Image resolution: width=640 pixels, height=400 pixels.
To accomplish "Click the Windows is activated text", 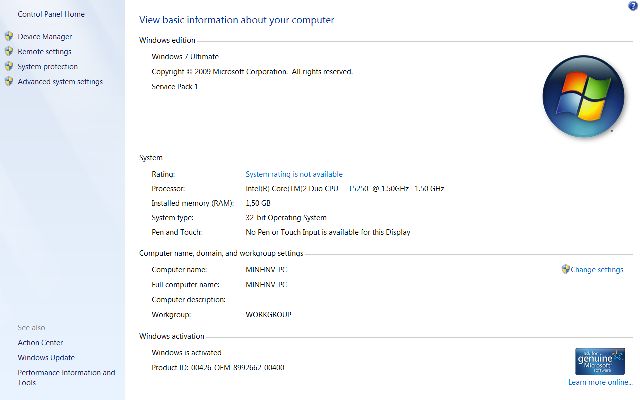I will coord(186,352).
